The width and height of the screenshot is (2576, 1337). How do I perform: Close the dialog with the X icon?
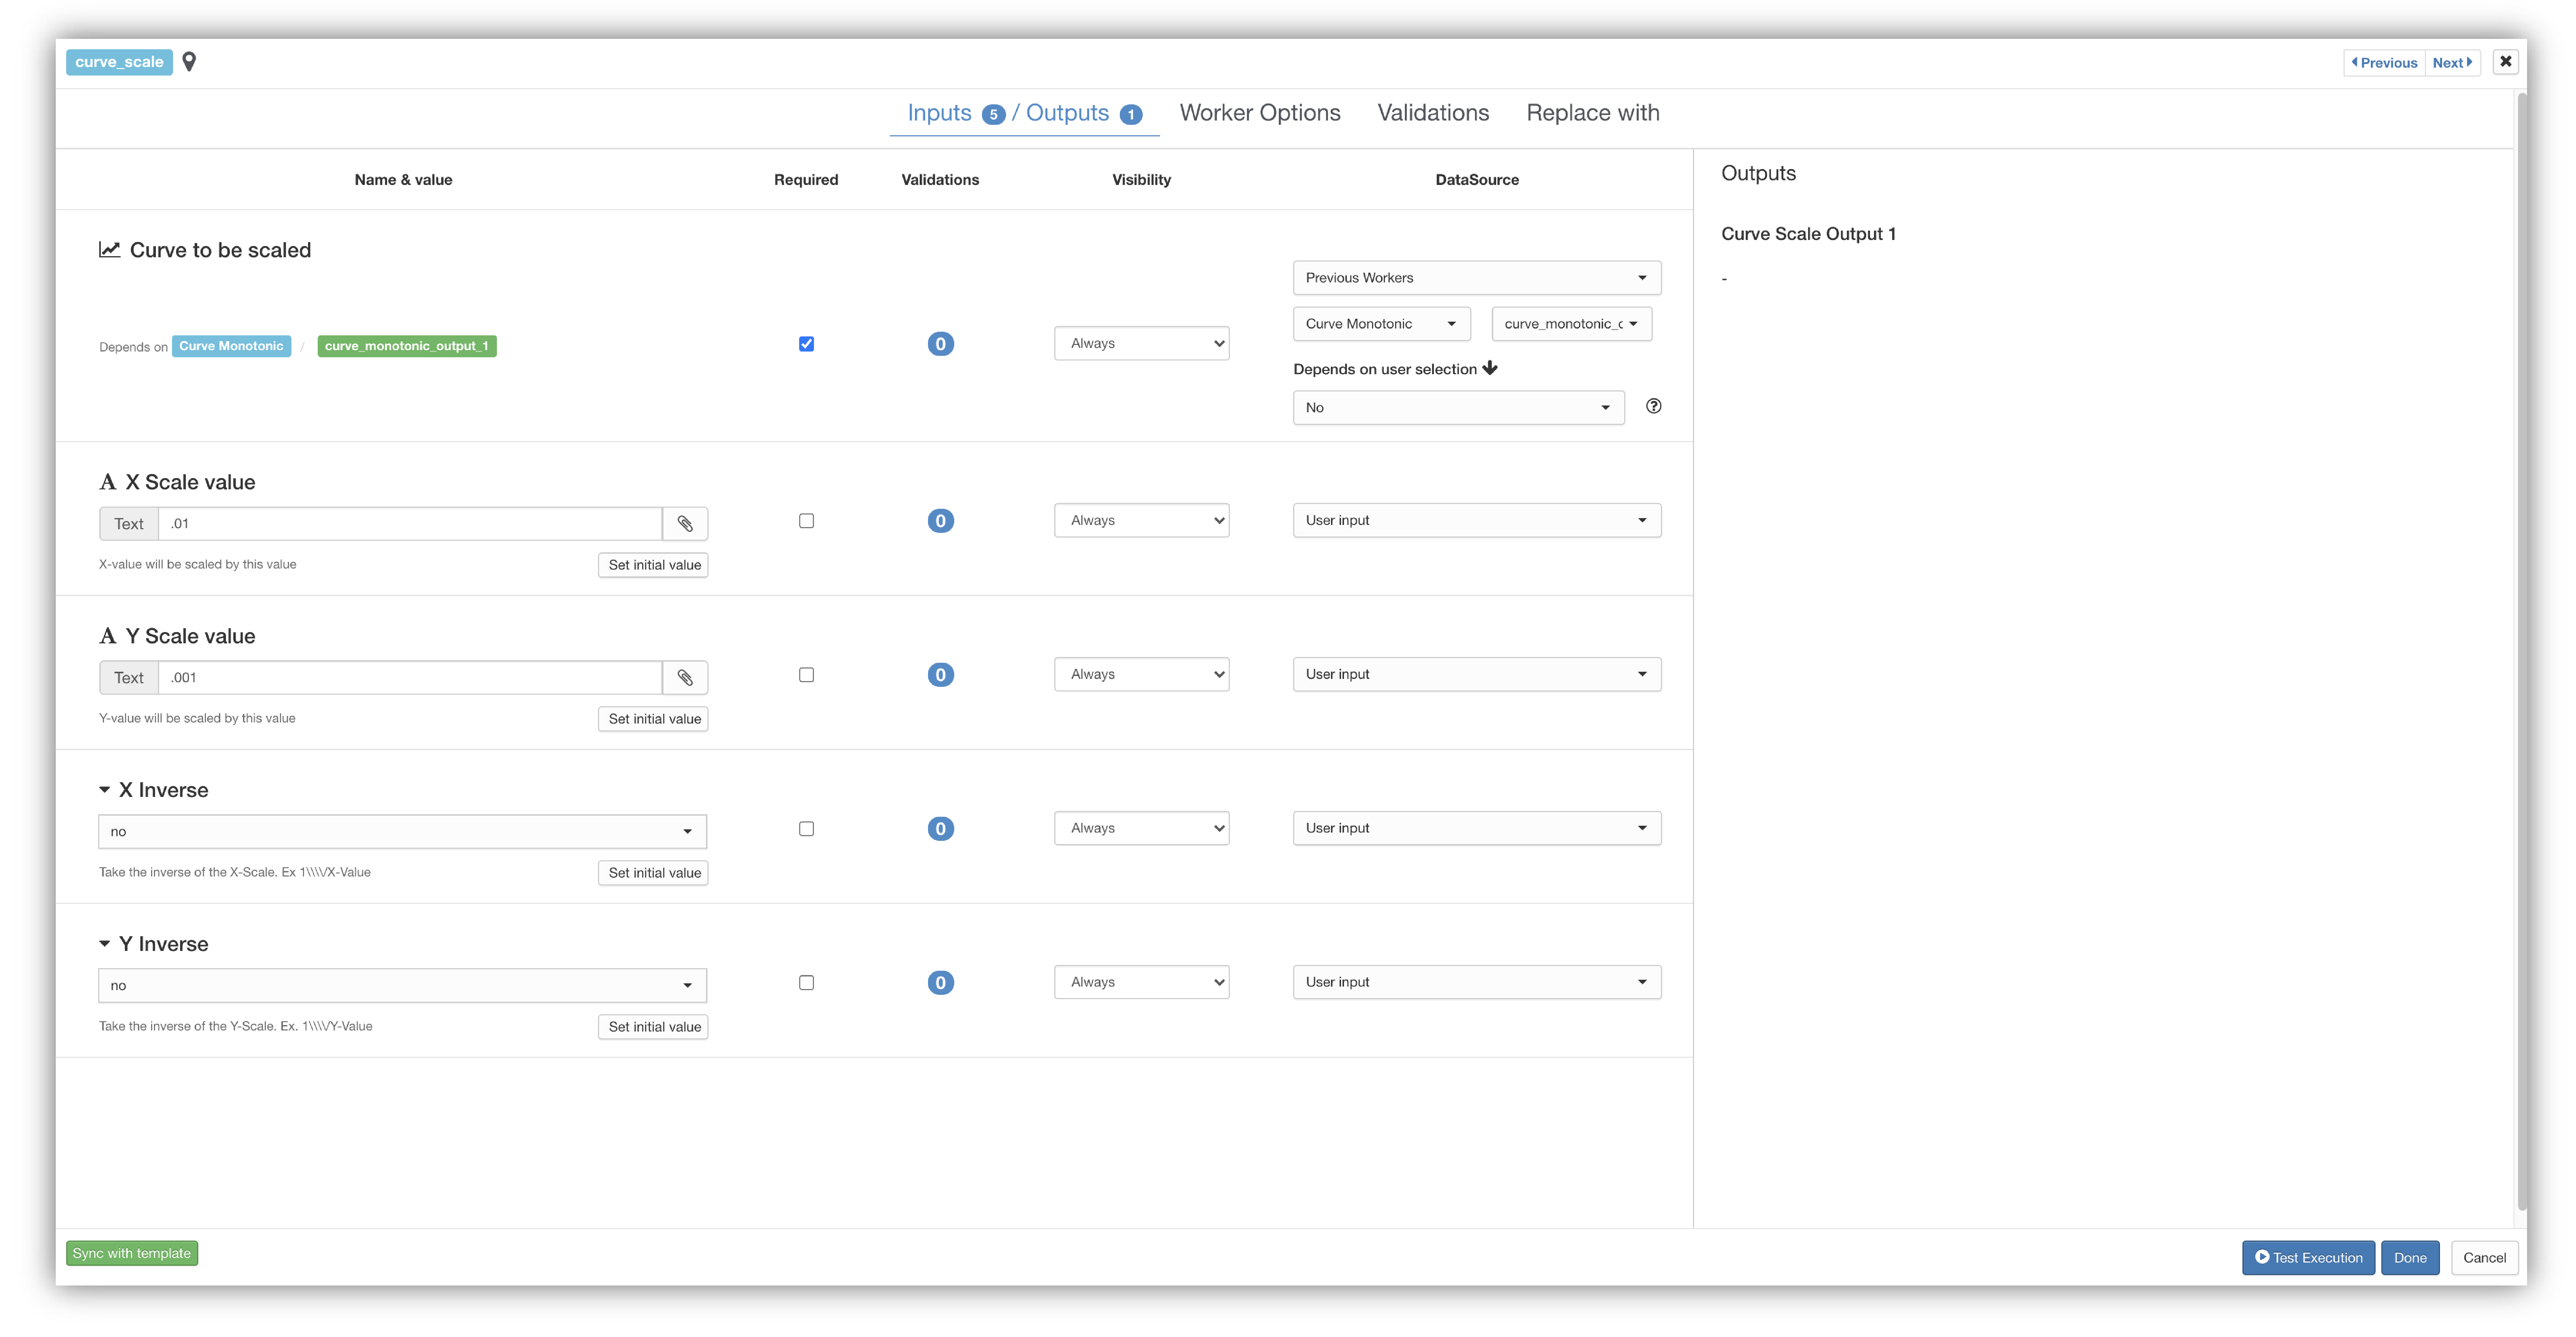tap(2505, 62)
